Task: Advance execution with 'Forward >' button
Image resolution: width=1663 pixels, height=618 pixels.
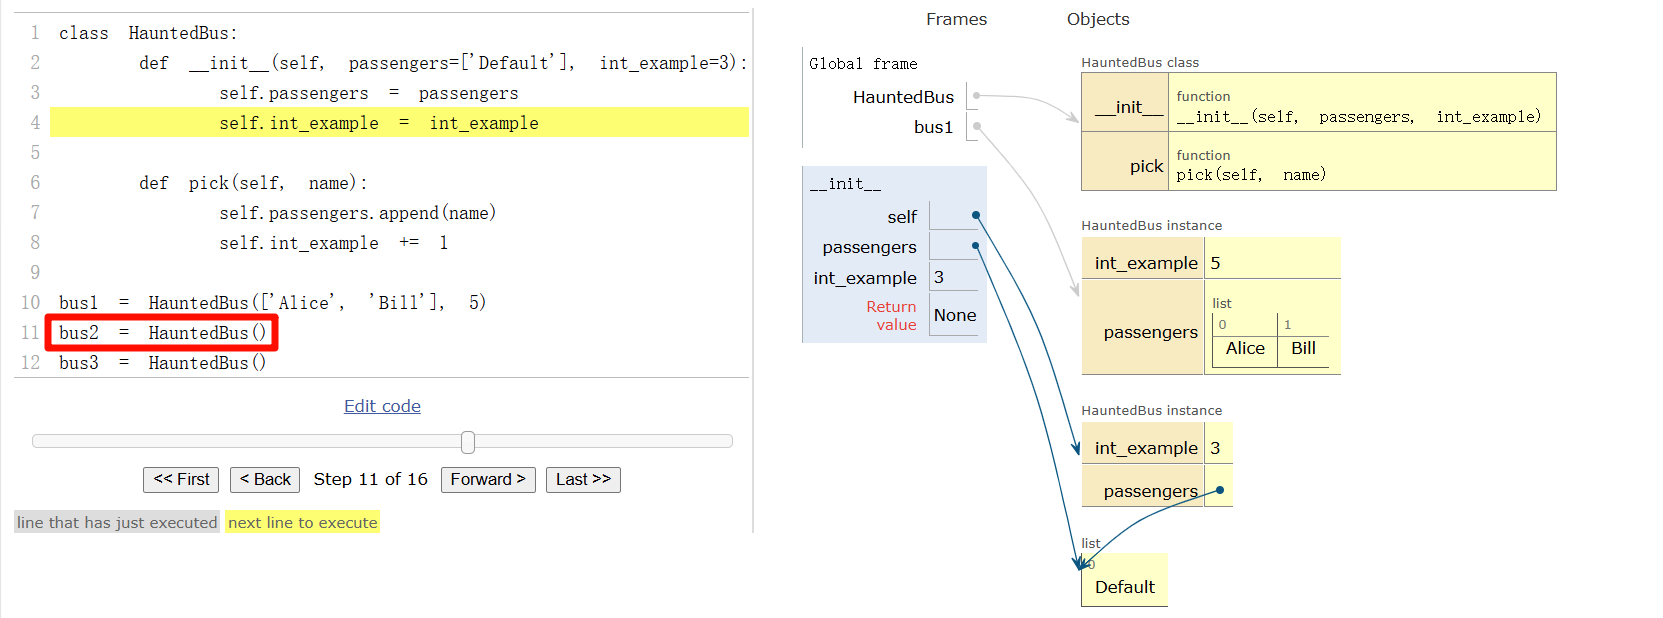Action: (488, 480)
